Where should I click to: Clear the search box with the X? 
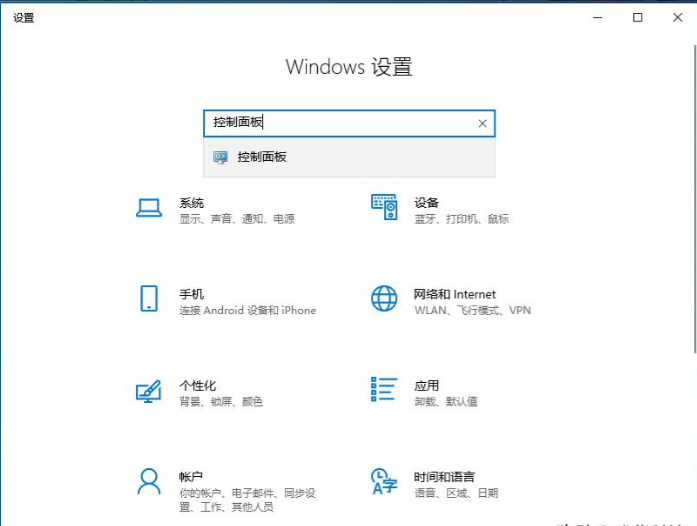point(482,124)
